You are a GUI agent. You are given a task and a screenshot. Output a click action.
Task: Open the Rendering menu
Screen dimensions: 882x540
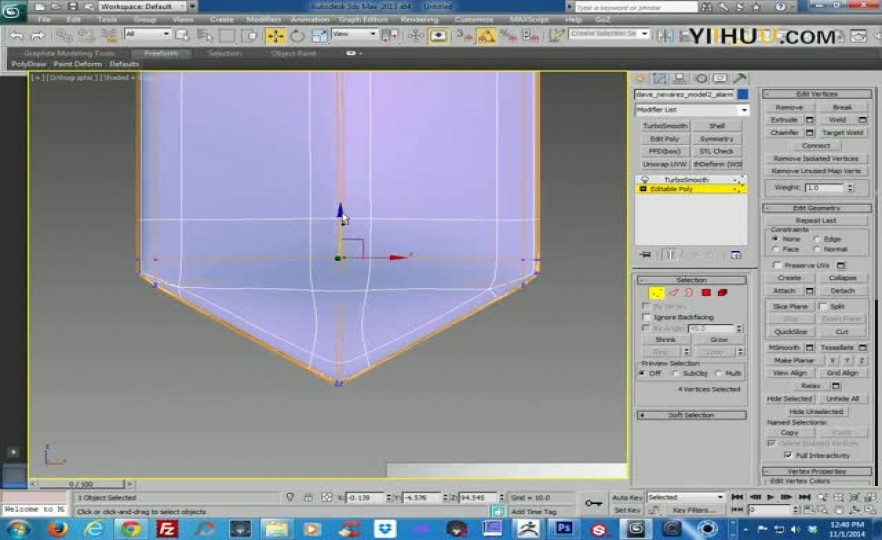[x=419, y=19]
